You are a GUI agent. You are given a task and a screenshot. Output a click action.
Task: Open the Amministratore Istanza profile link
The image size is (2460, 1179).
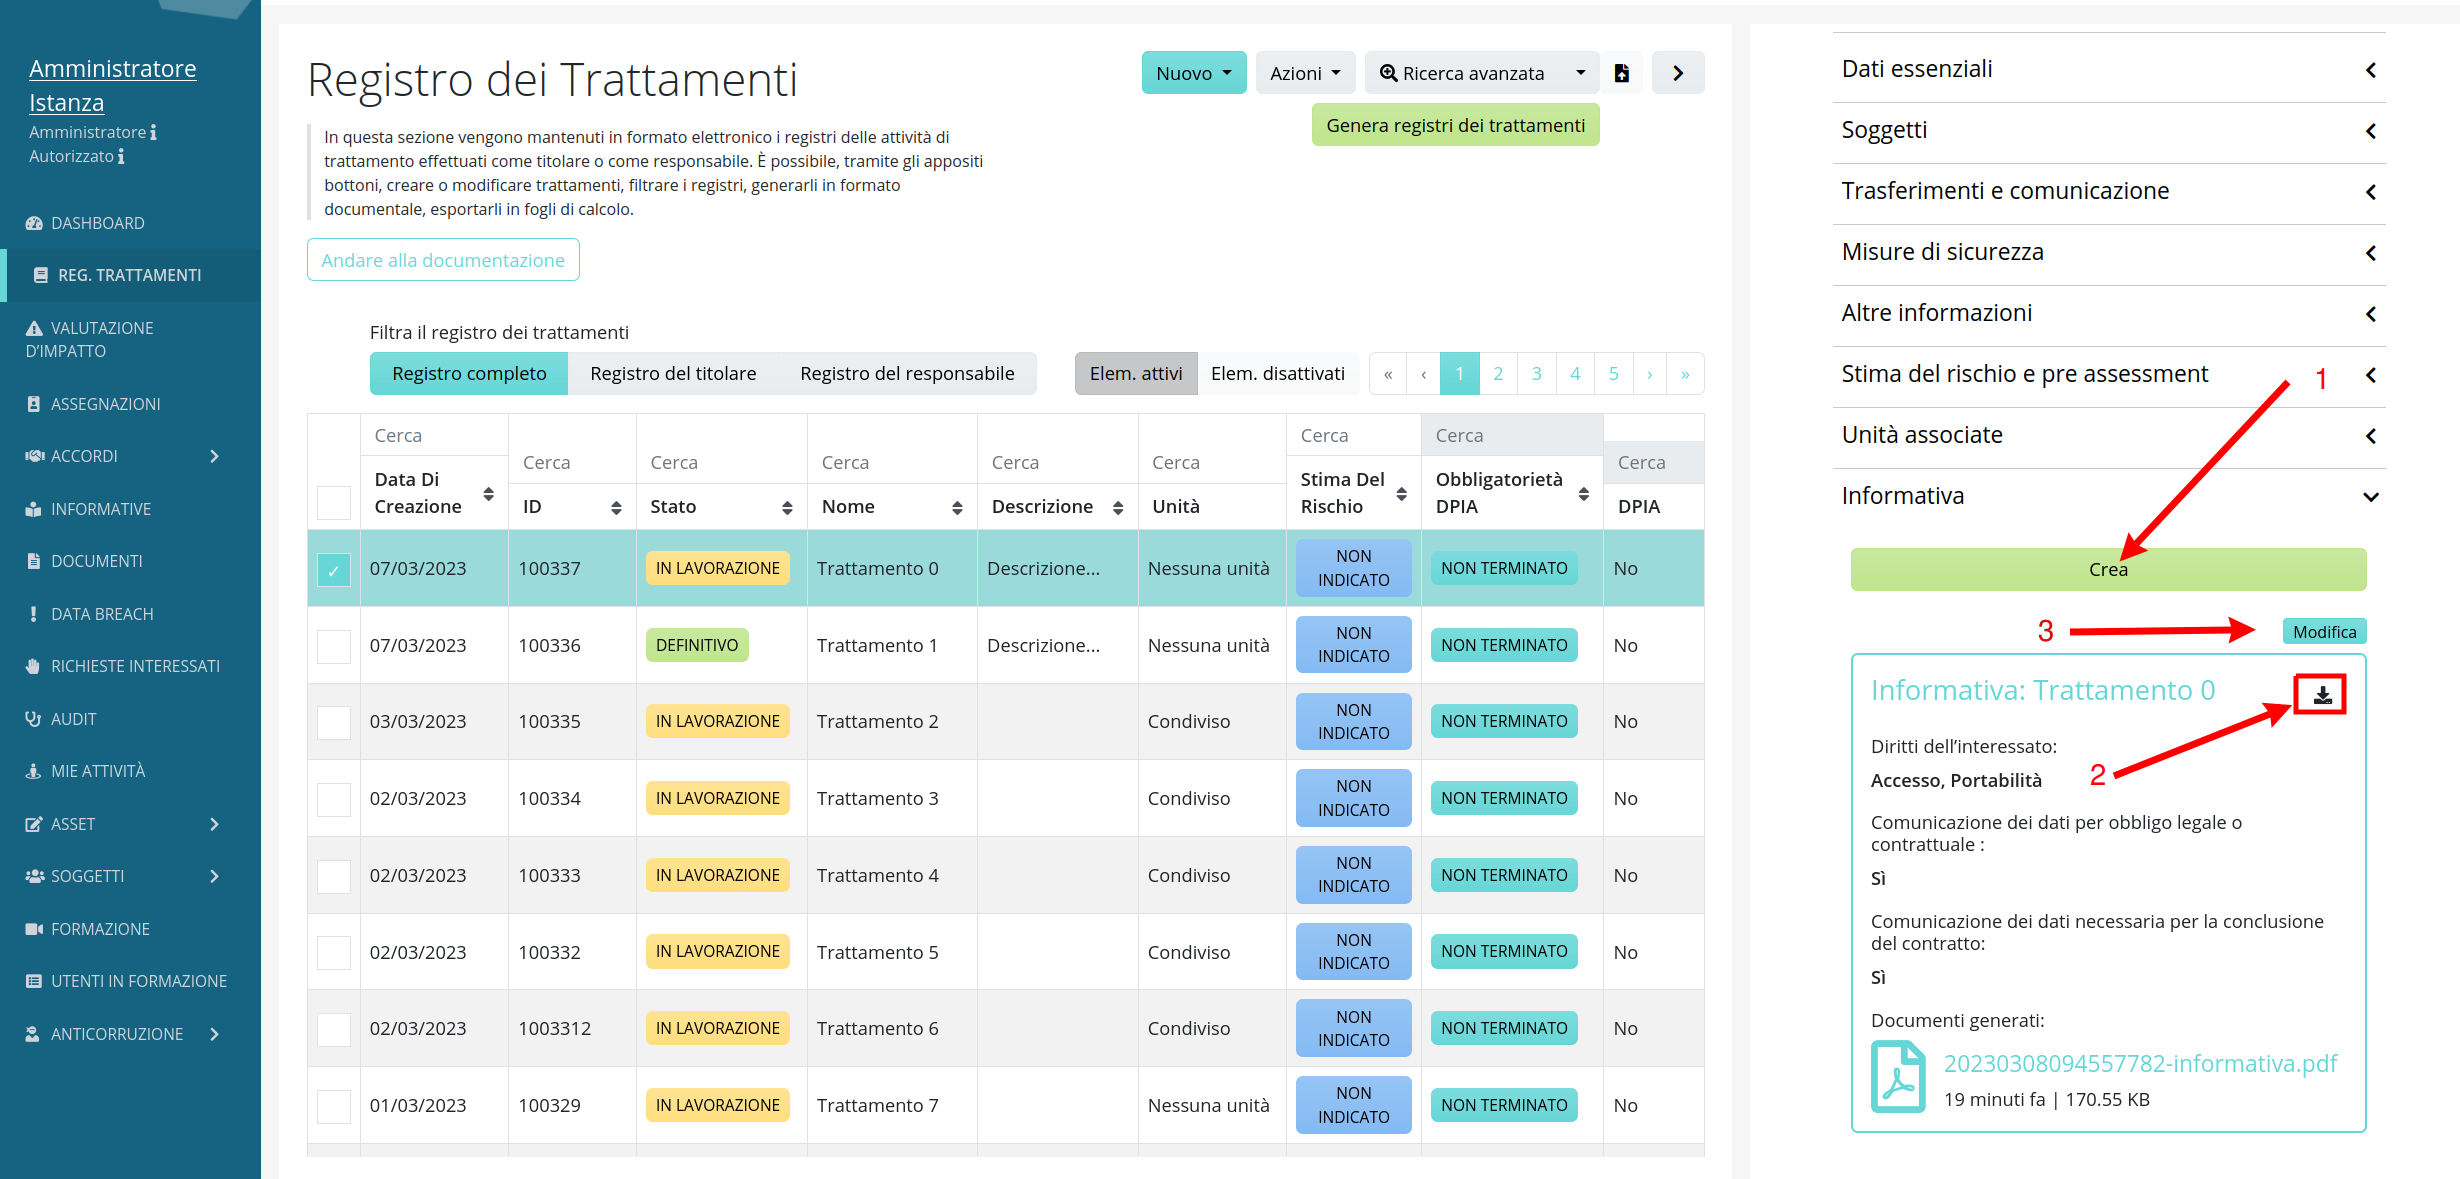pos(112,85)
